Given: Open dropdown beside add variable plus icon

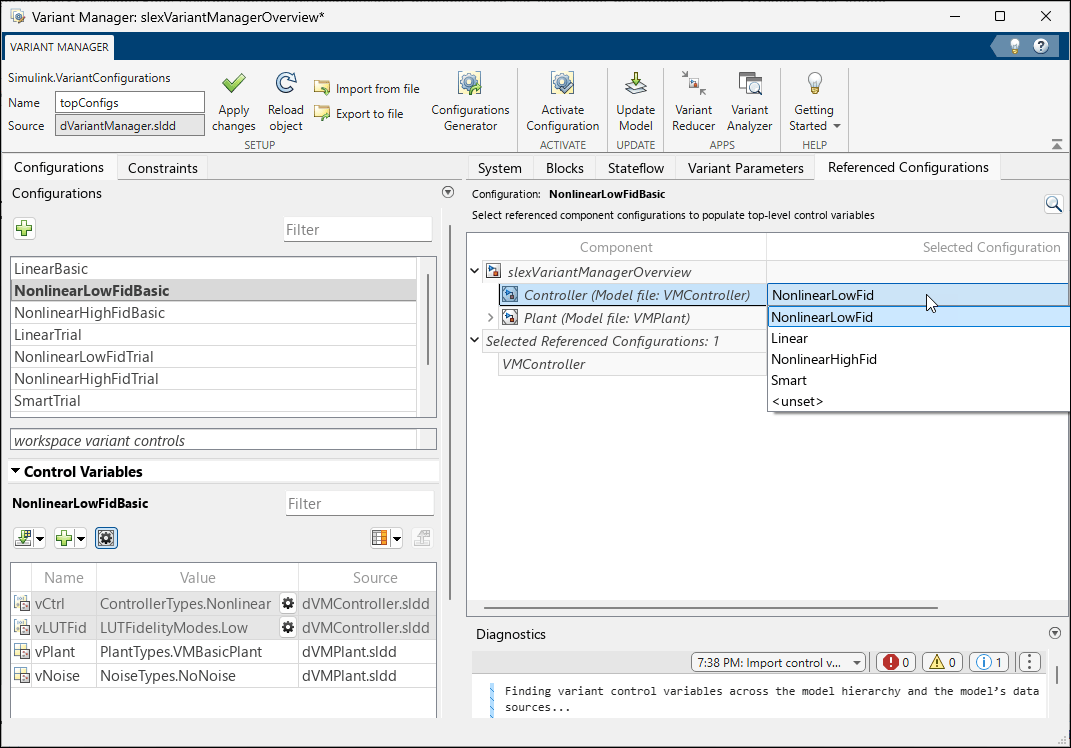Looking at the screenshot, I should click(81, 538).
